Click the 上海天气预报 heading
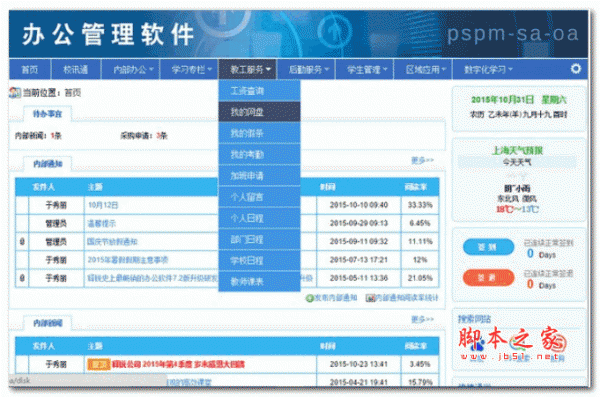Viewport: 600px width, 397px height. pyautogui.click(x=517, y=150)
